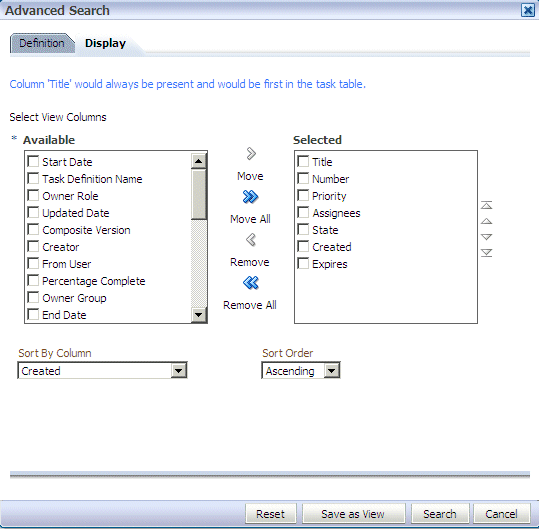Click the Remove All label link
The width and height of the screenshot is (539, 529).
(x=250, y=305)
